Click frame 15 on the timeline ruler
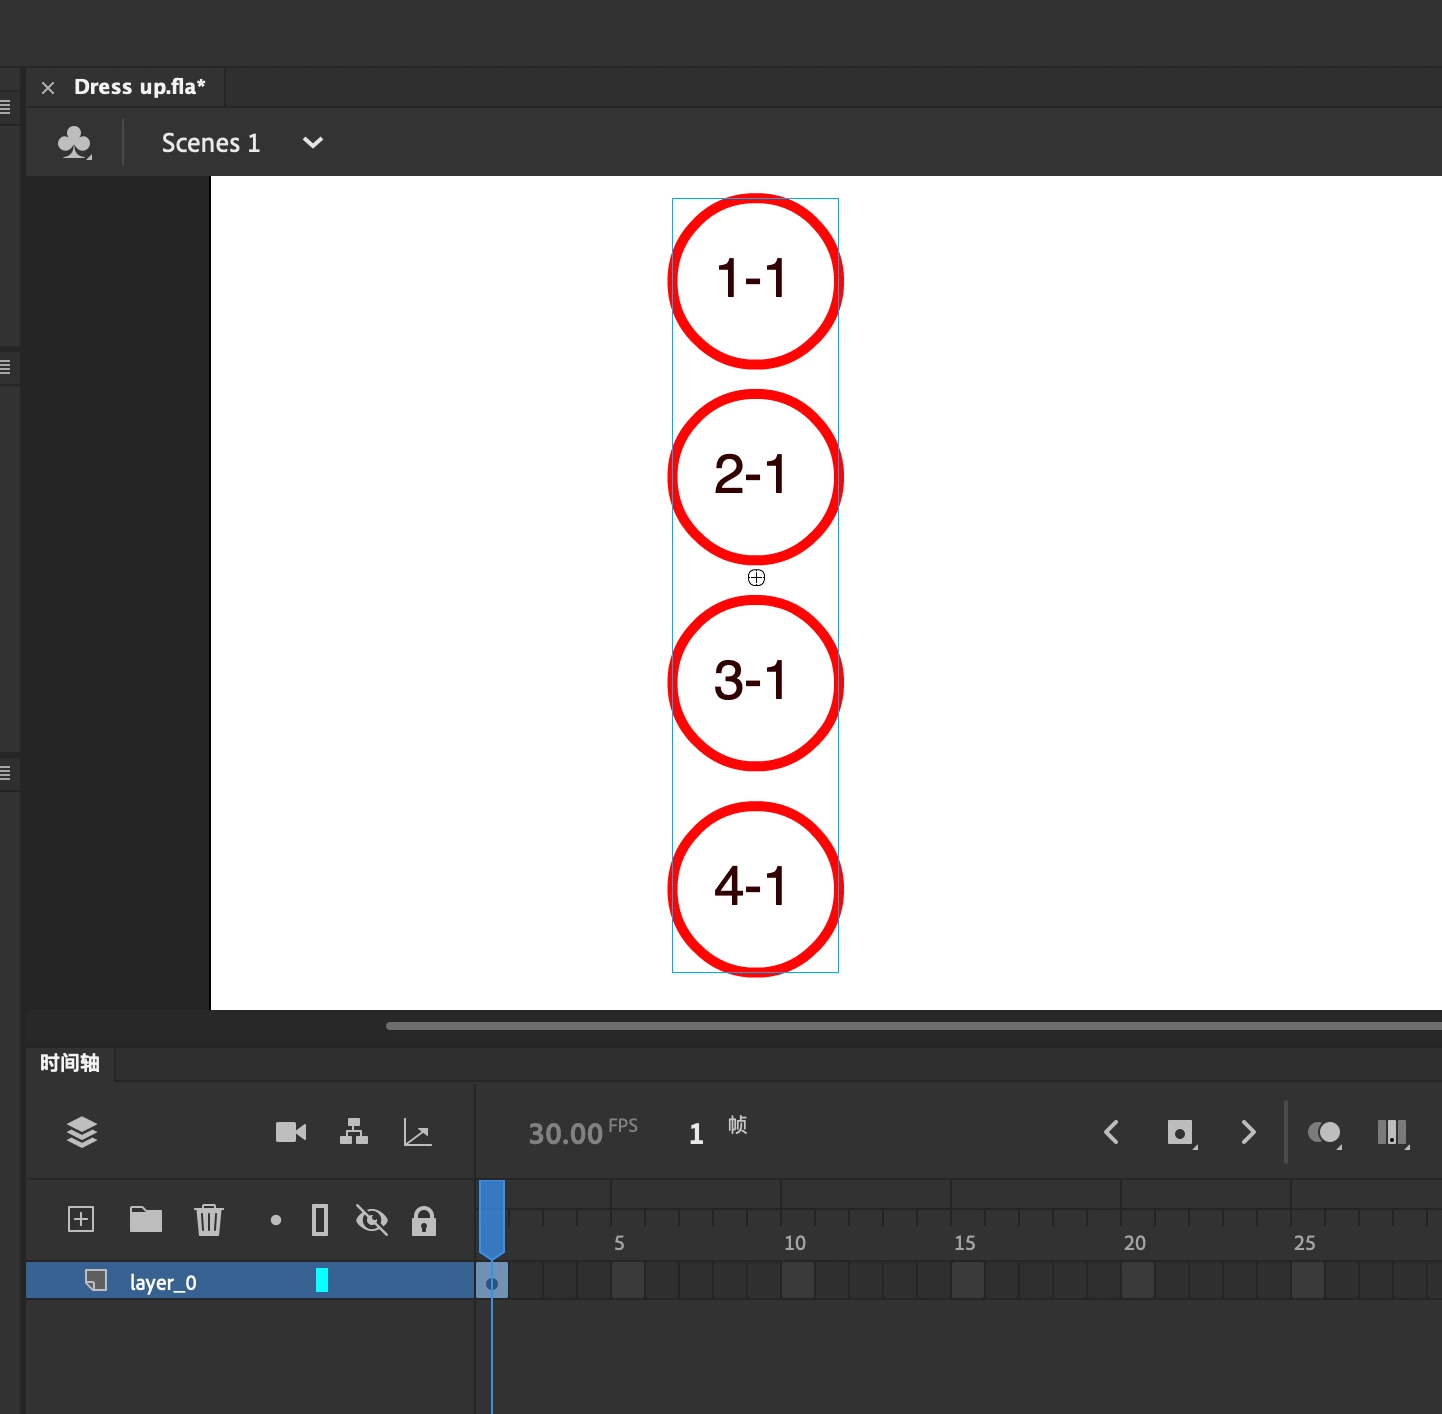Screen dimensions: 1442x1414 coord(965,1243)
